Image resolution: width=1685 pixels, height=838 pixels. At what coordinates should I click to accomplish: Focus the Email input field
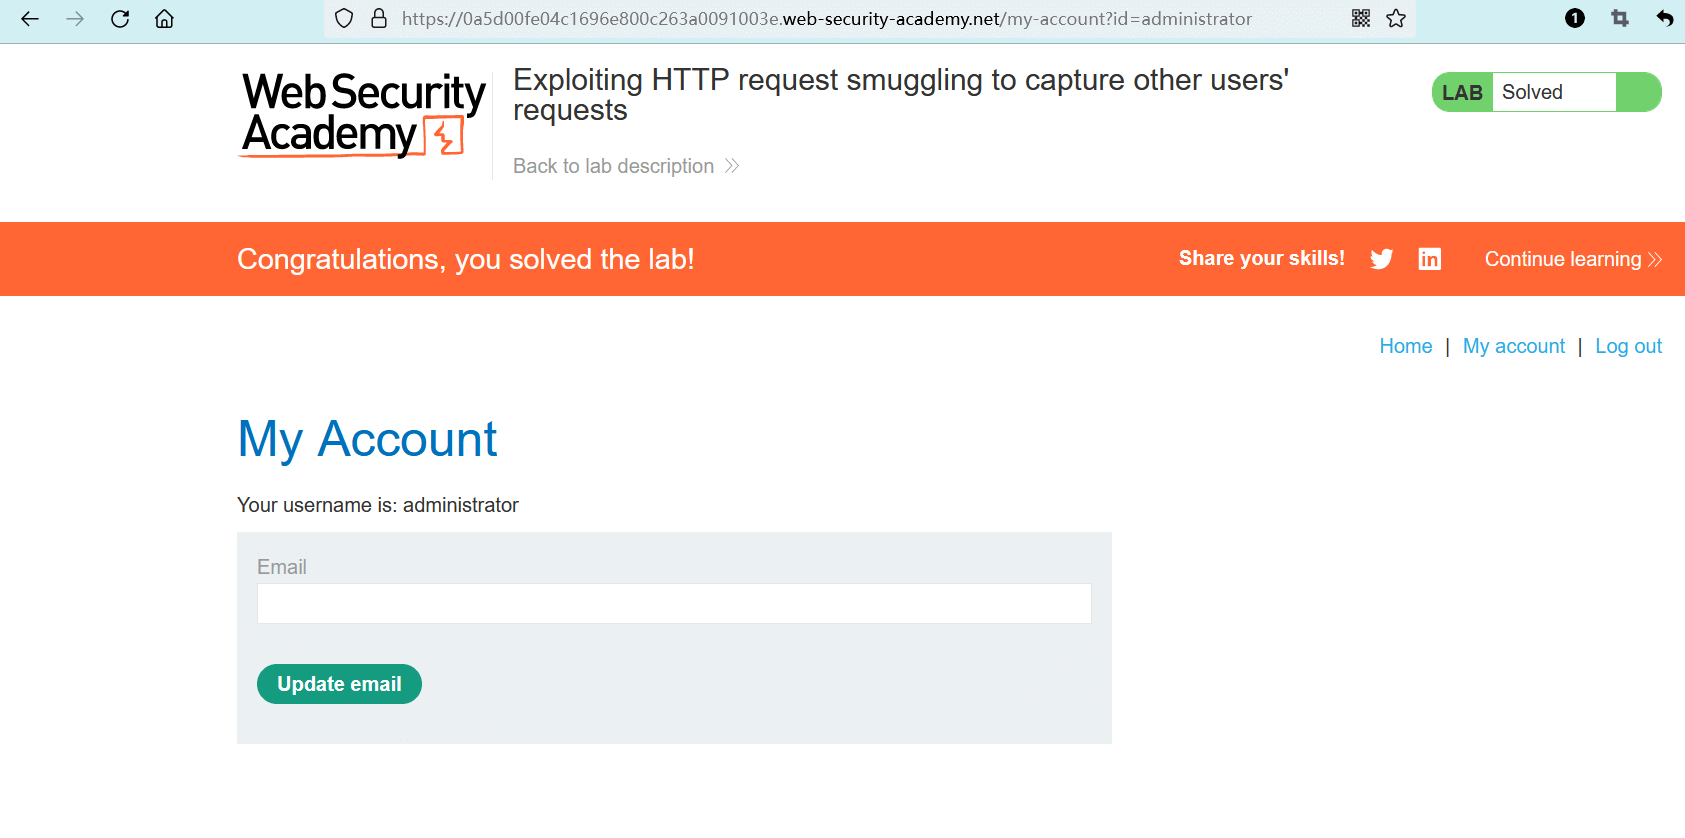tap(674, 604)
